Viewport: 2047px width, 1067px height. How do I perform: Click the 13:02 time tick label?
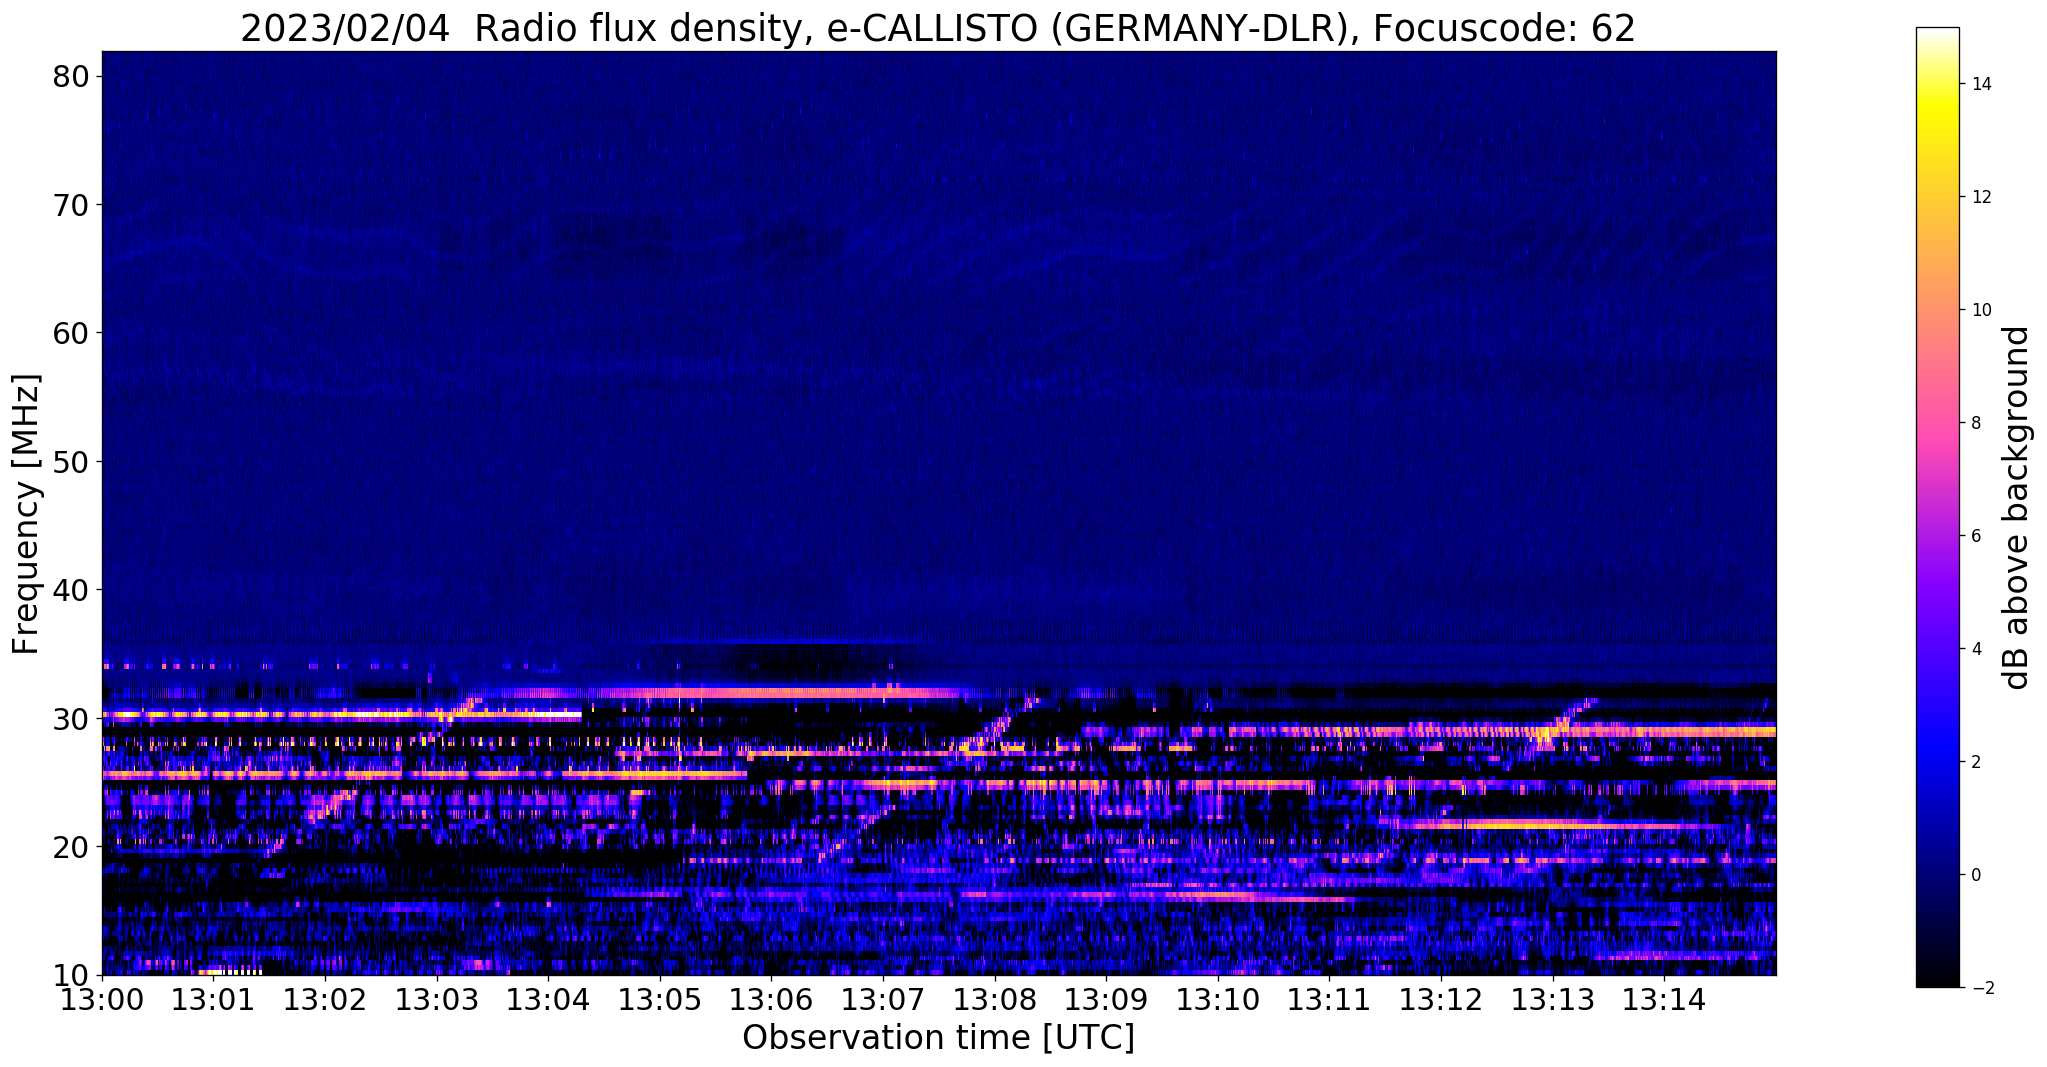[325, 1000]
